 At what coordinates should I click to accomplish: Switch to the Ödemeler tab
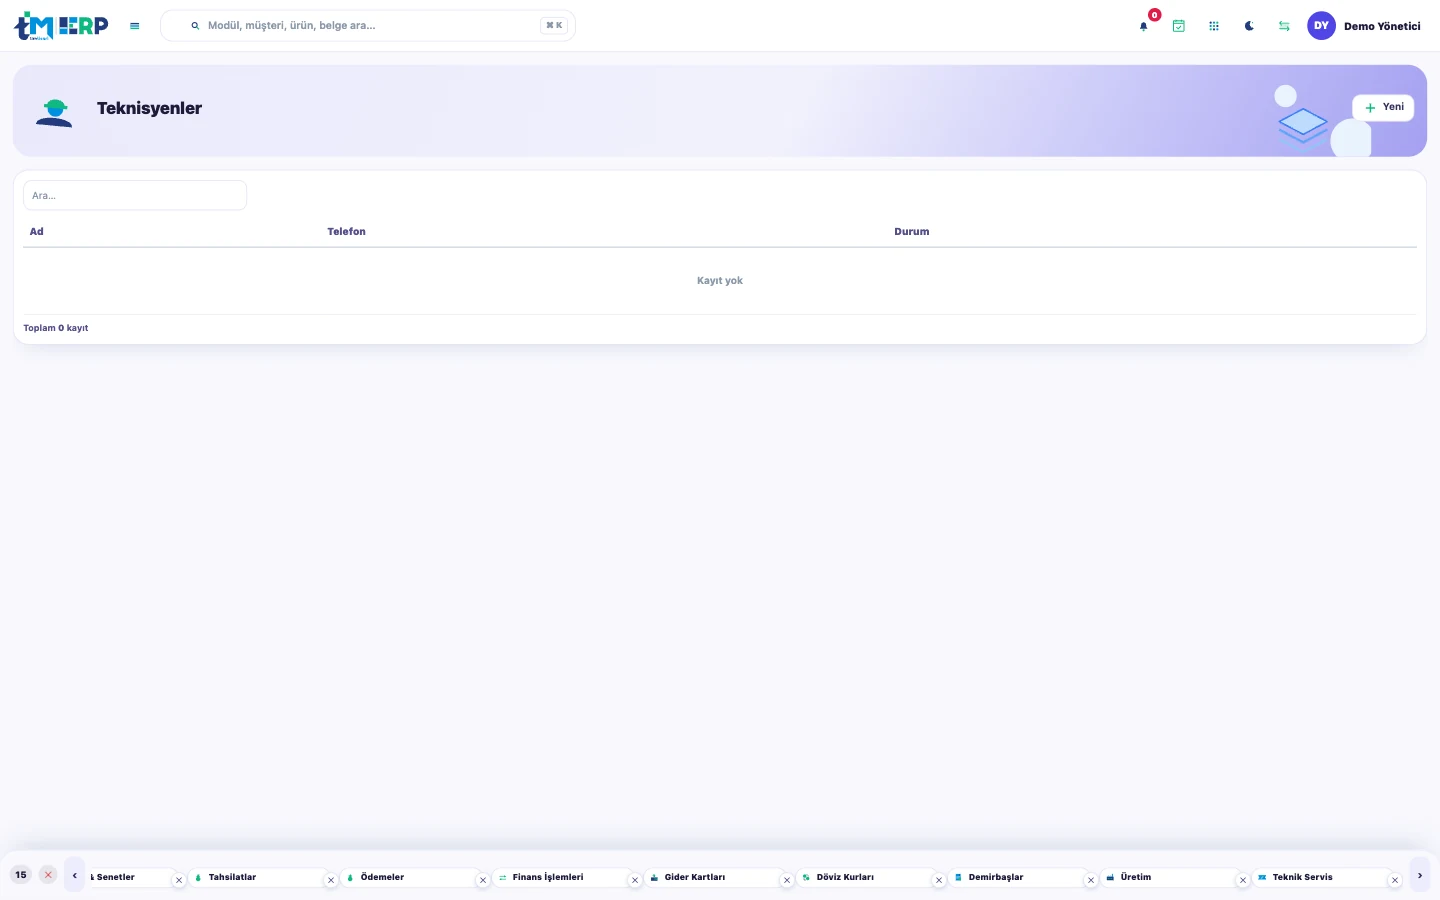[x=410, y=877]
